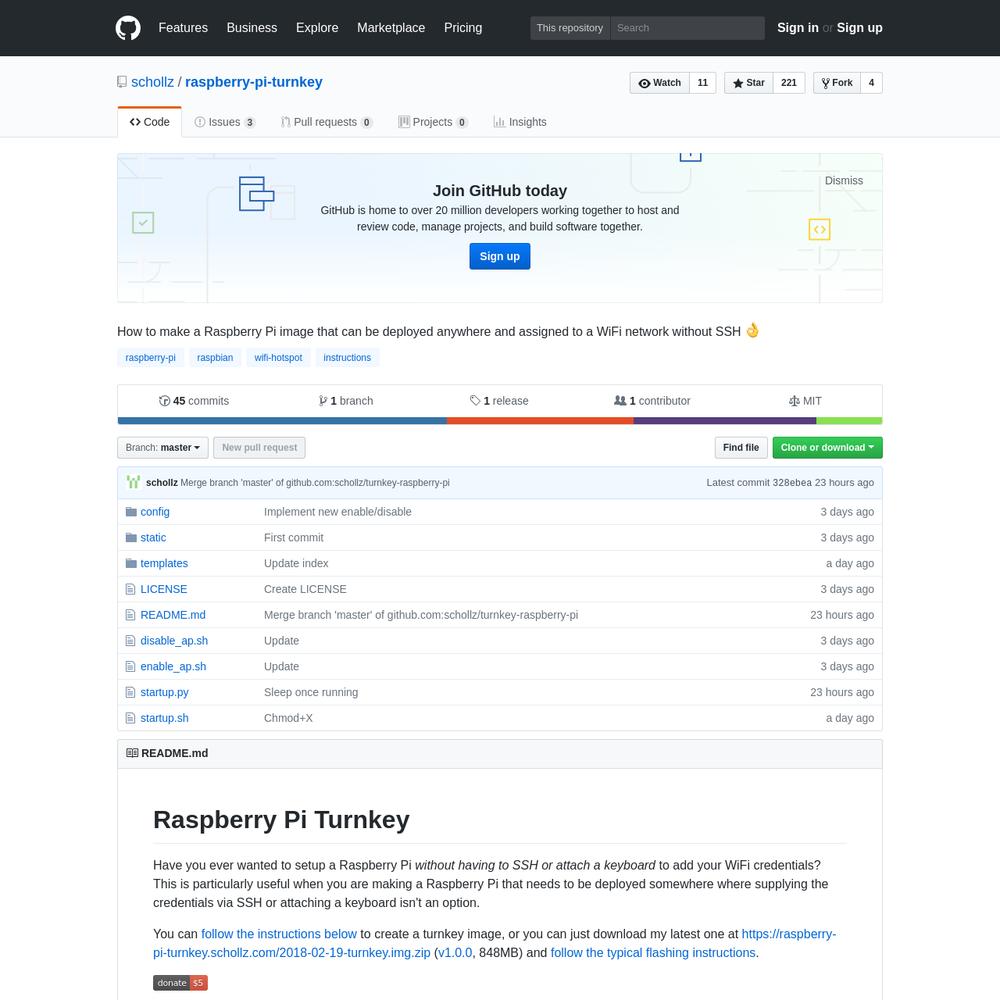Open the MIT license link

[805, 401]
